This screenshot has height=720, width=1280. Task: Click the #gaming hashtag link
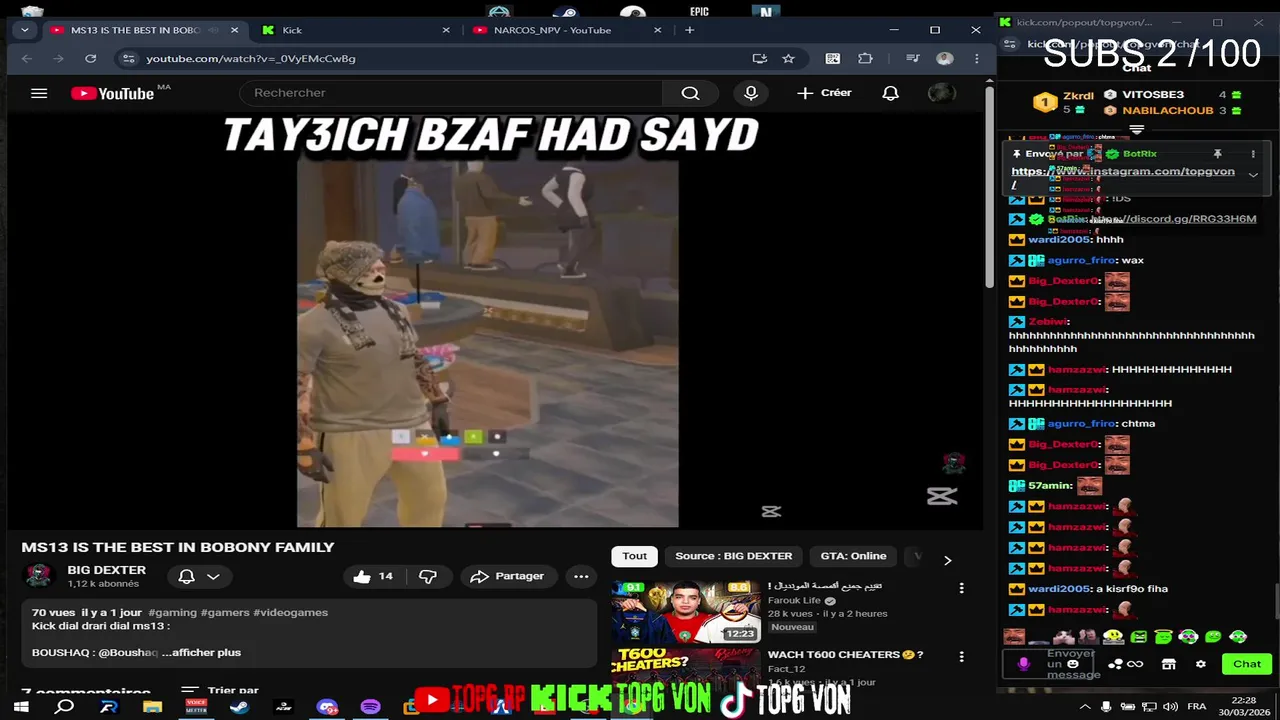pos(173,612)
